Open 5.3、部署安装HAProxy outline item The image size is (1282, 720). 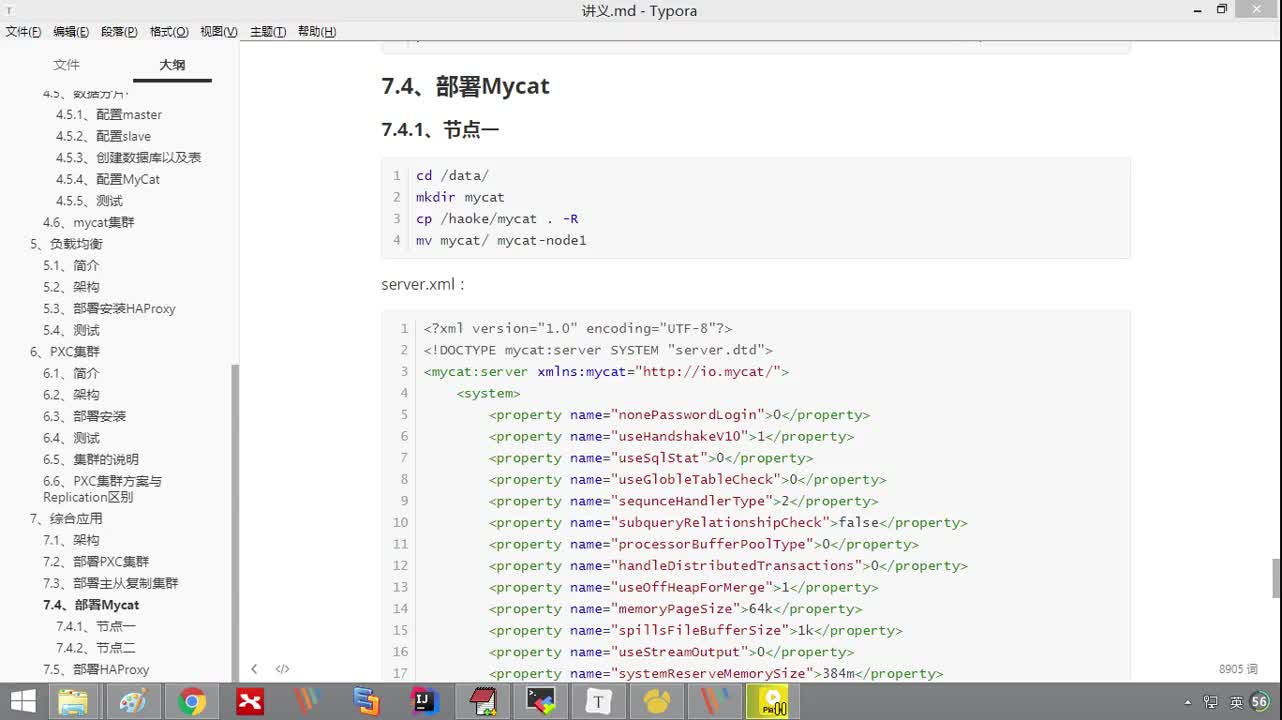coord(109,309)
